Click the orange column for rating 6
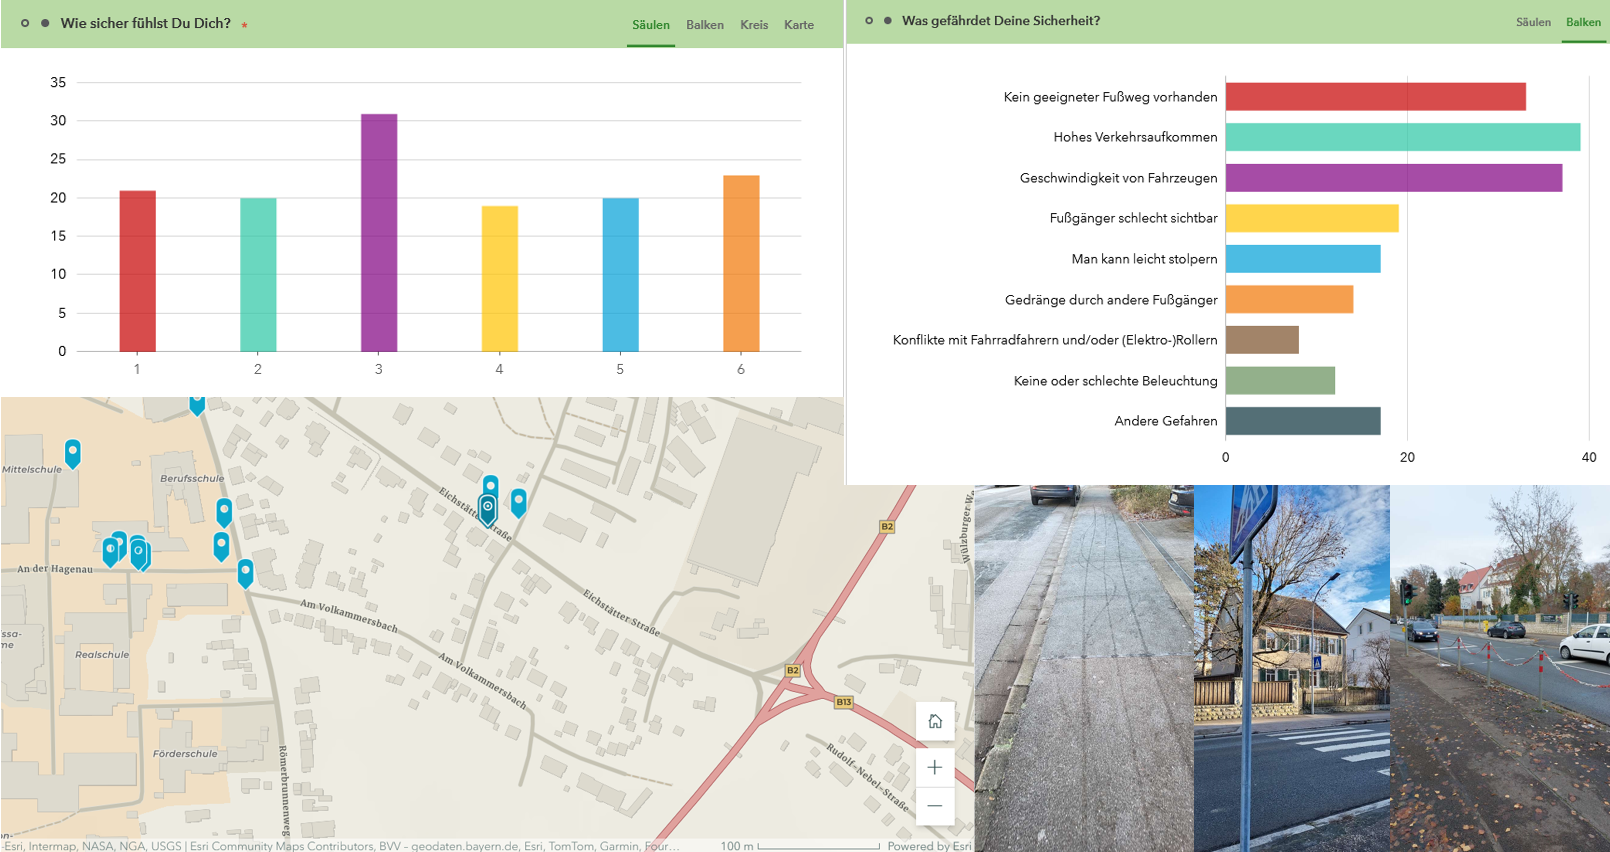This screenshot has height=852, width=1610. point(741,263)
